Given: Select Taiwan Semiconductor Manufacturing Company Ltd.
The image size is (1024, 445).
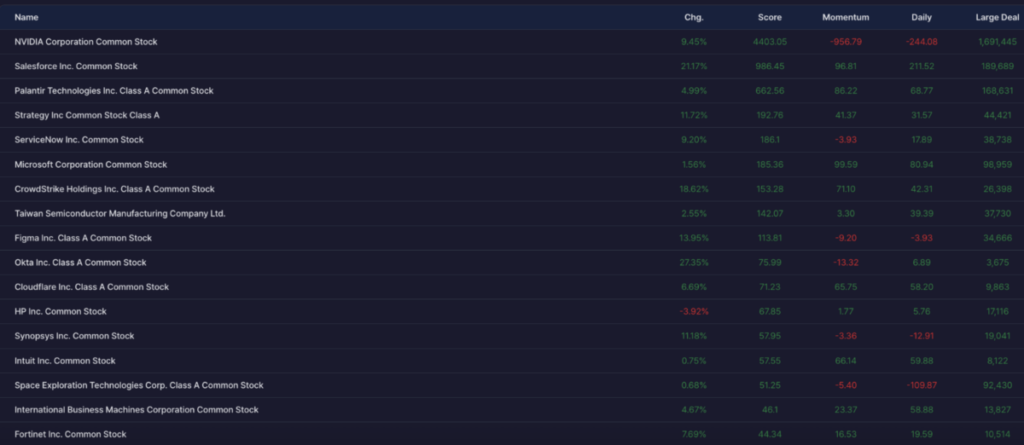Looking at the screenshot, I should click(x=512, y=214).
